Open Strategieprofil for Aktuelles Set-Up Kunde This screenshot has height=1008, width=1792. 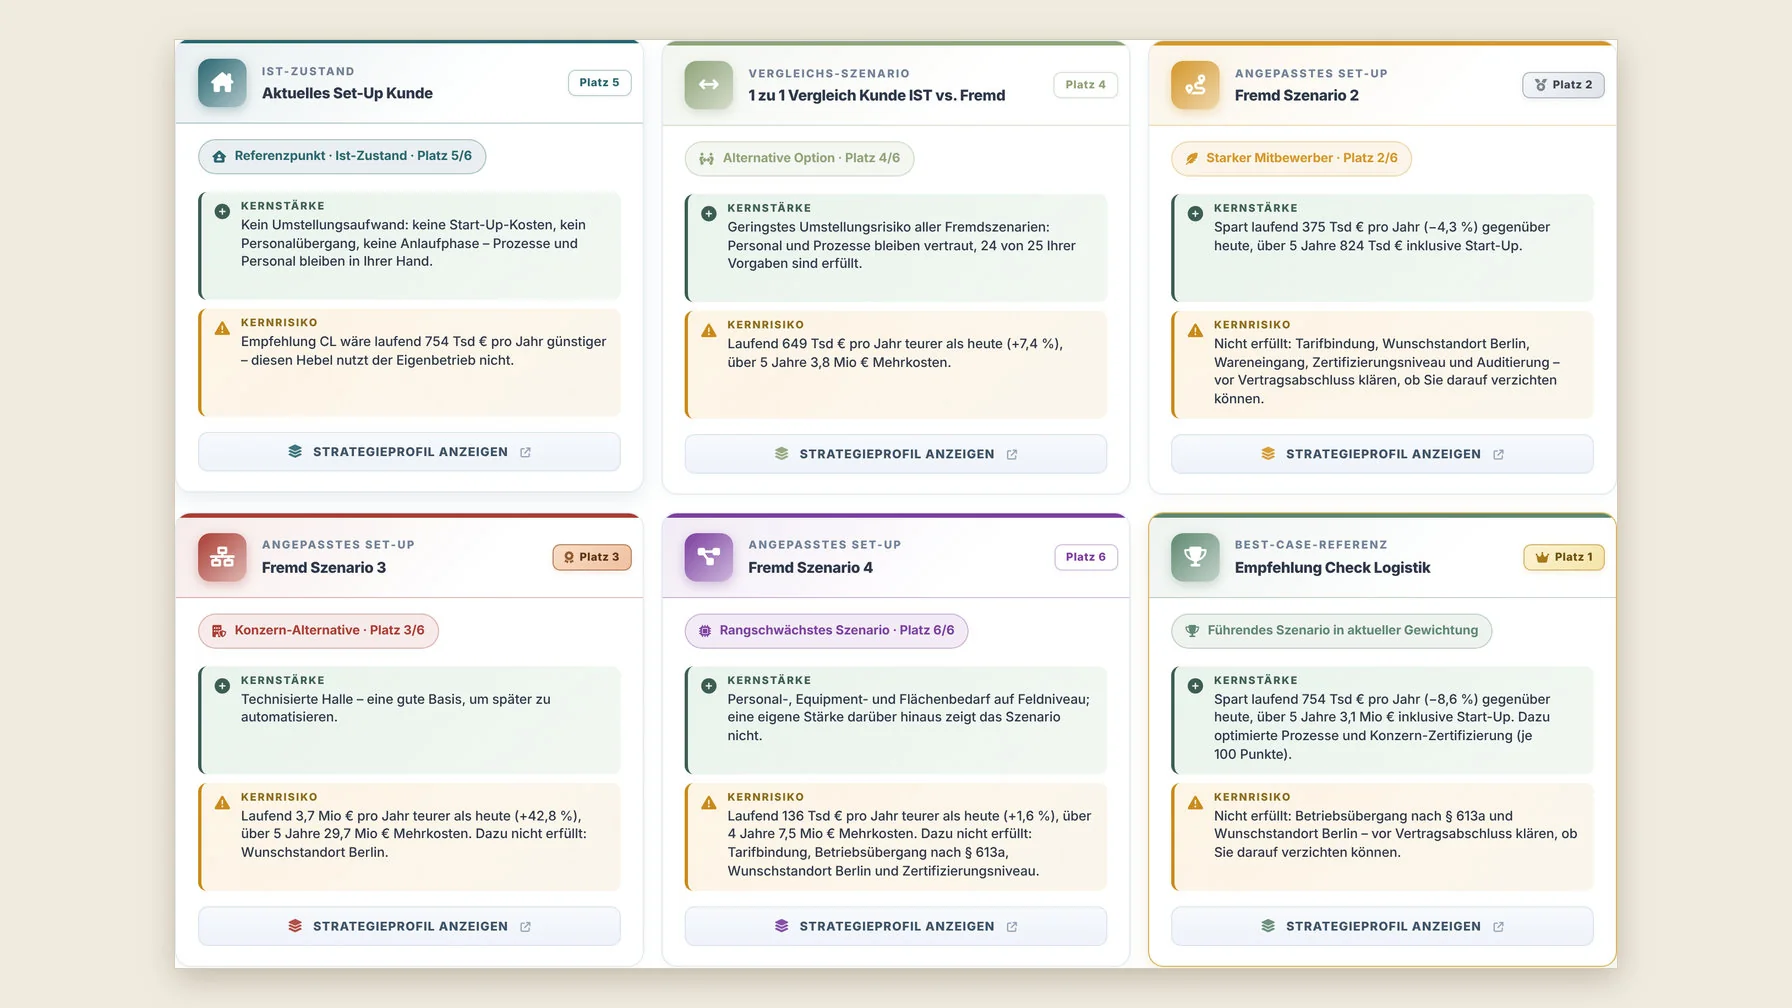409,452
